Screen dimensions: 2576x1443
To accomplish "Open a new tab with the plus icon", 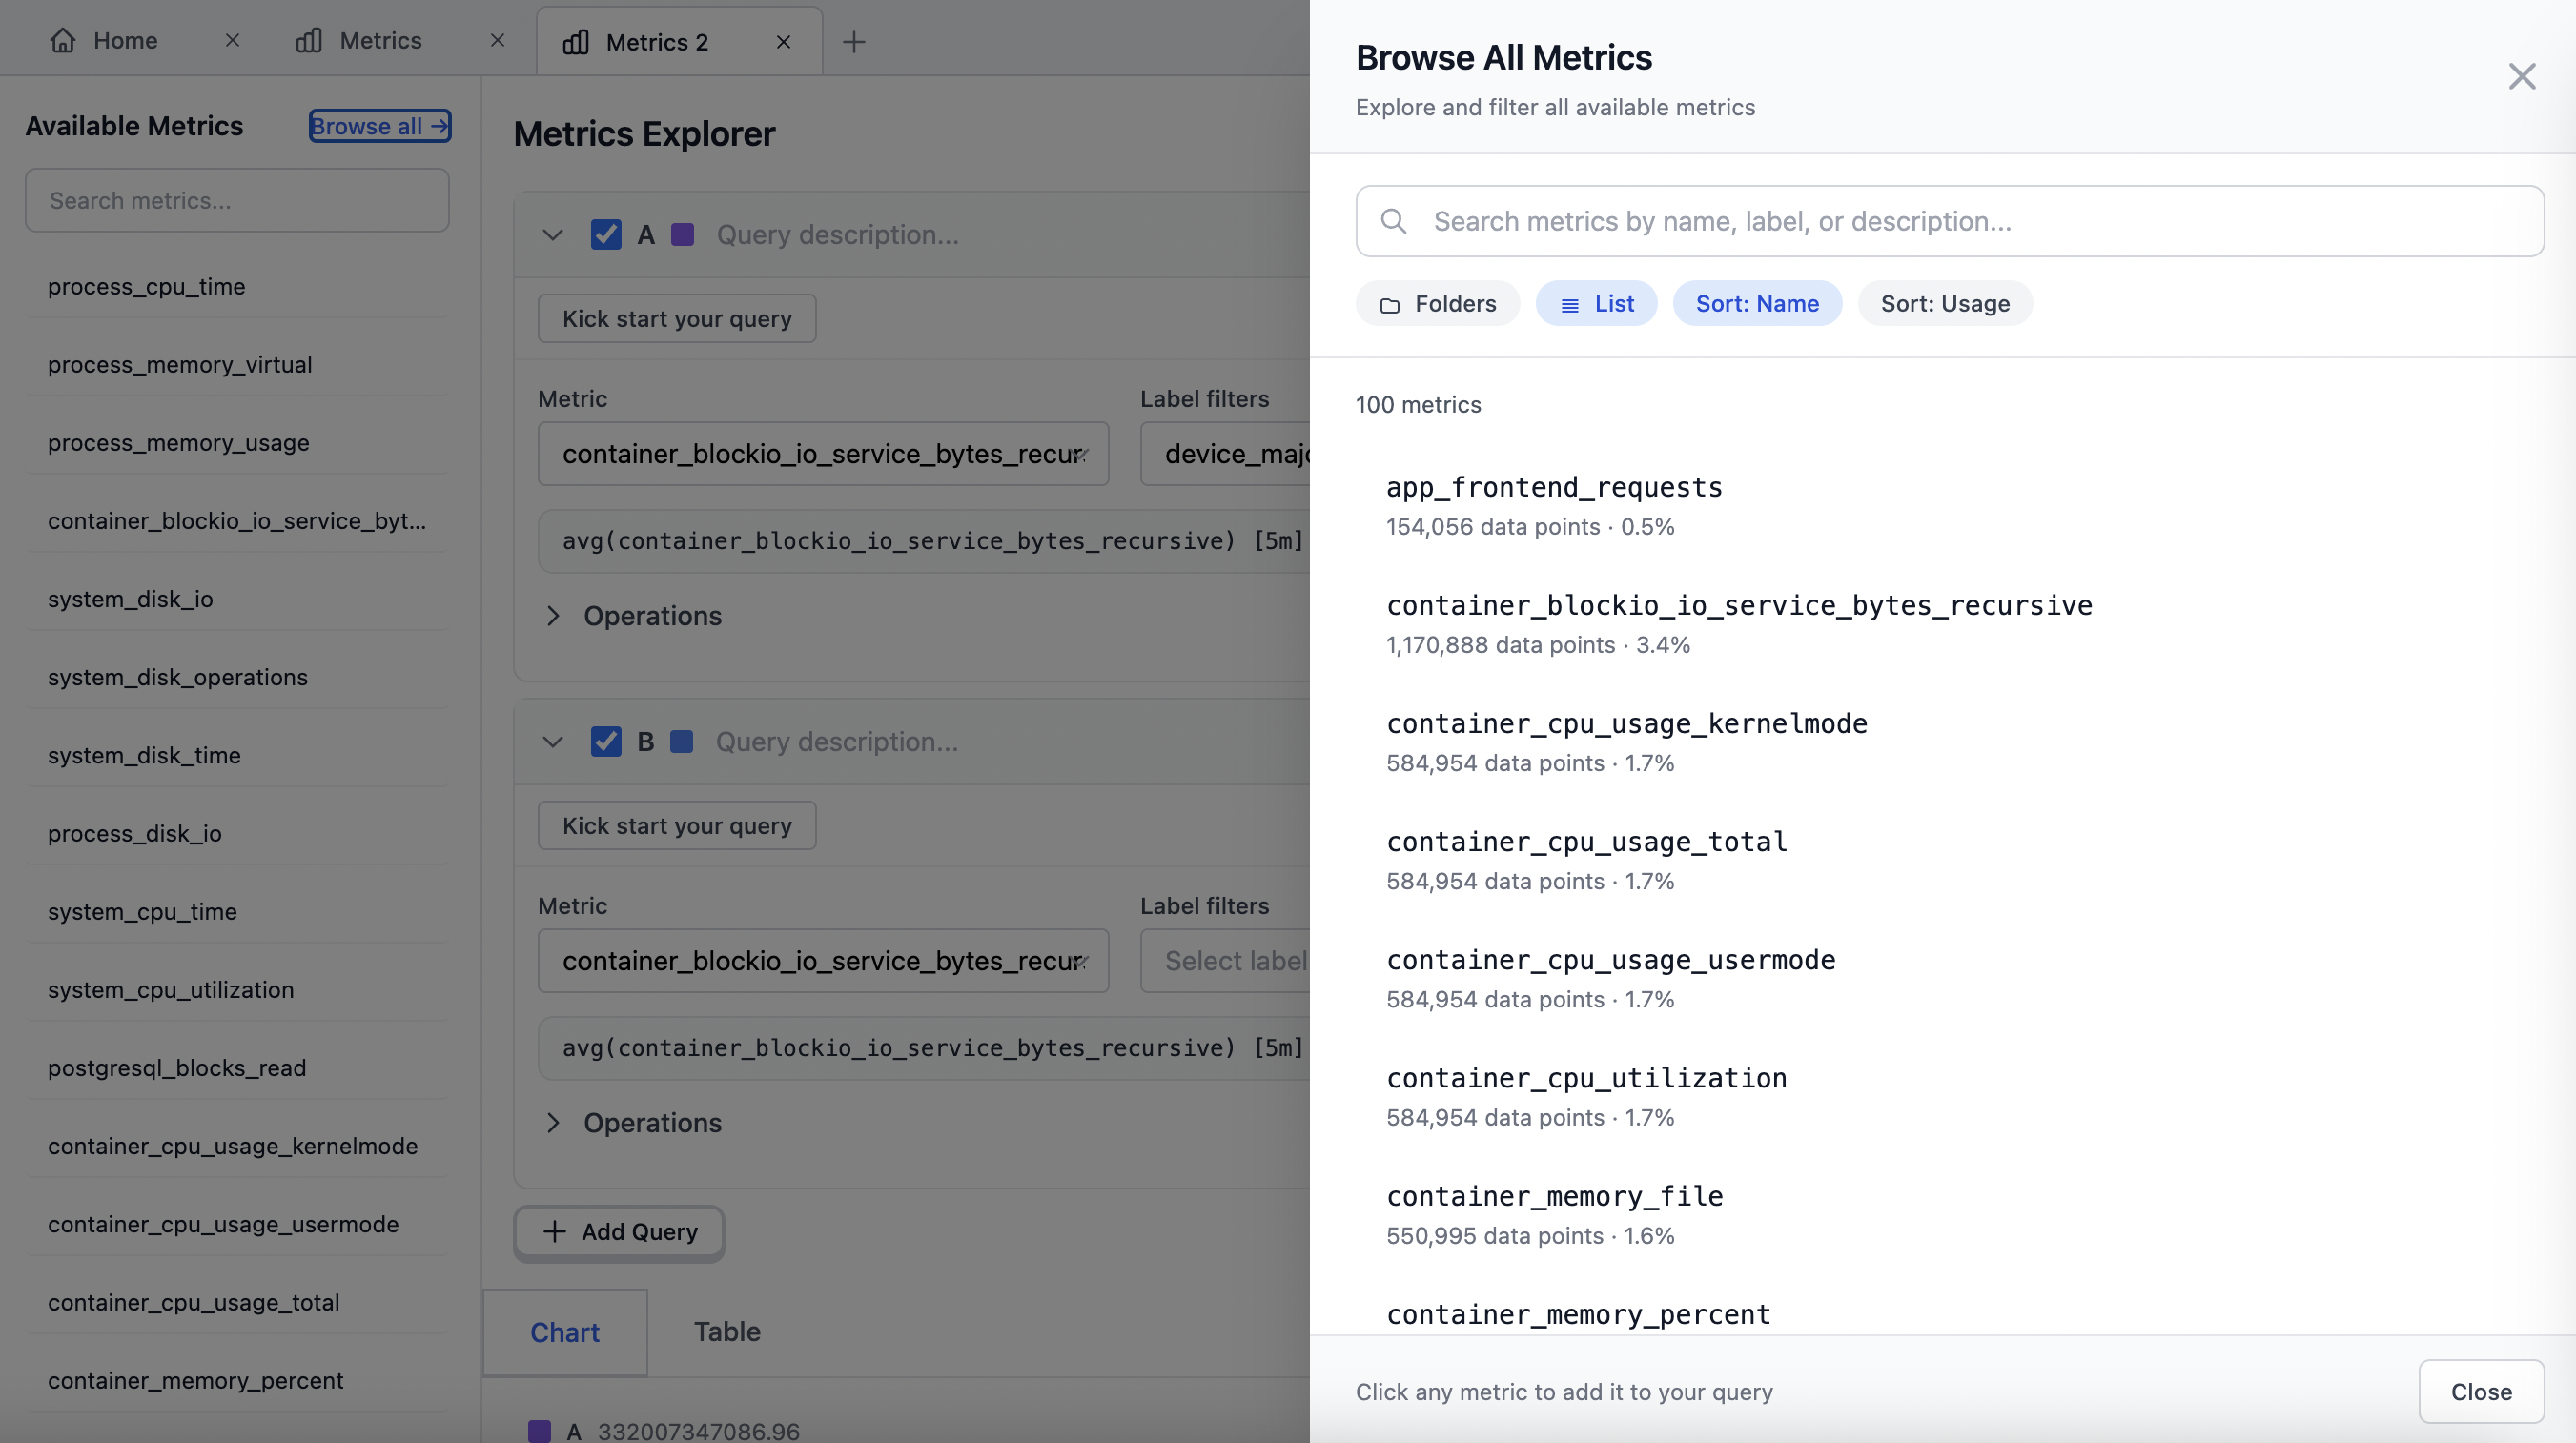I will [853, 42].
